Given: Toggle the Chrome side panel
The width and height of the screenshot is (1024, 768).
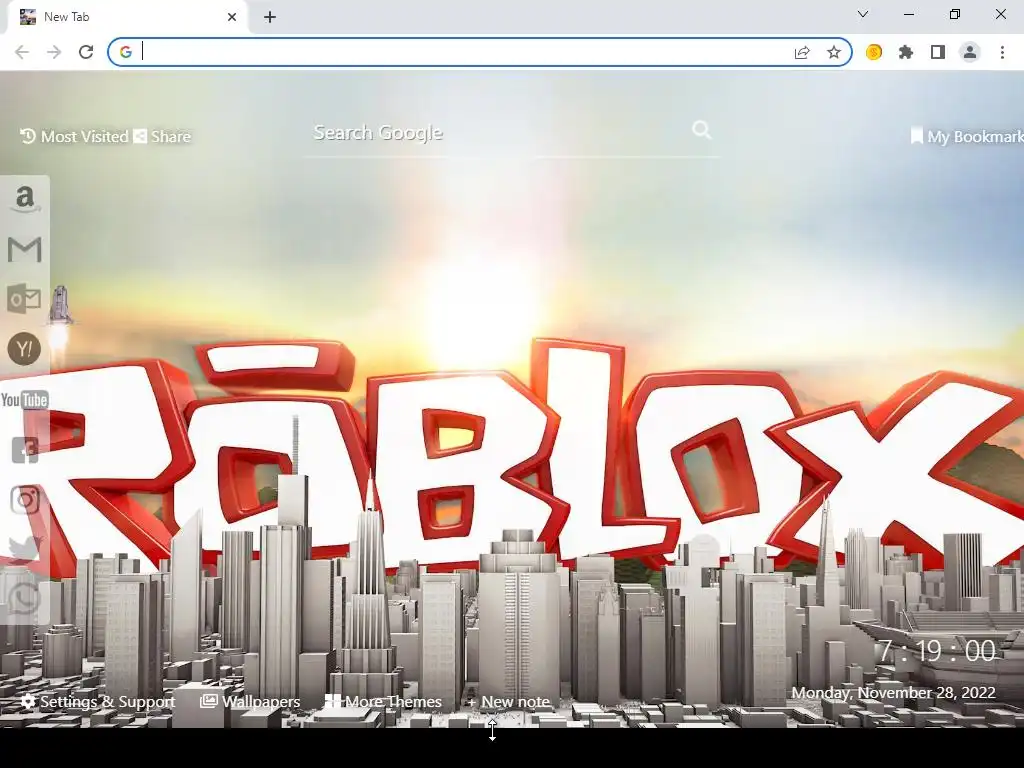Looking at the screenshot, I should pos(938,52).
